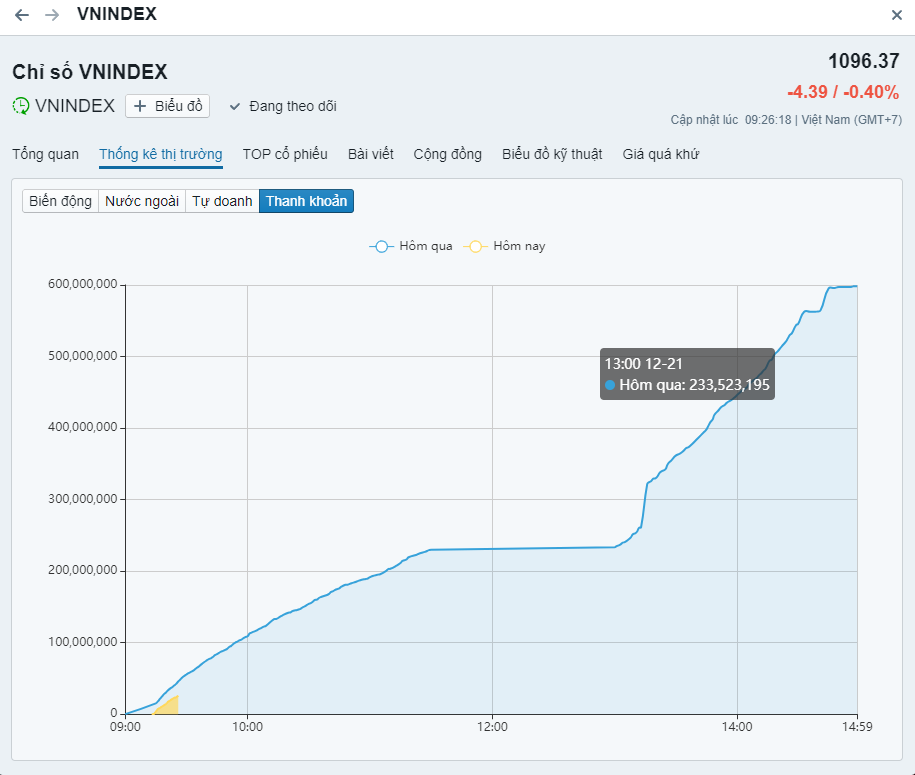View the Giá quá khứ tab
This screenshot has height=775, width=915.
pyautogui.click(x=661, y=154)
